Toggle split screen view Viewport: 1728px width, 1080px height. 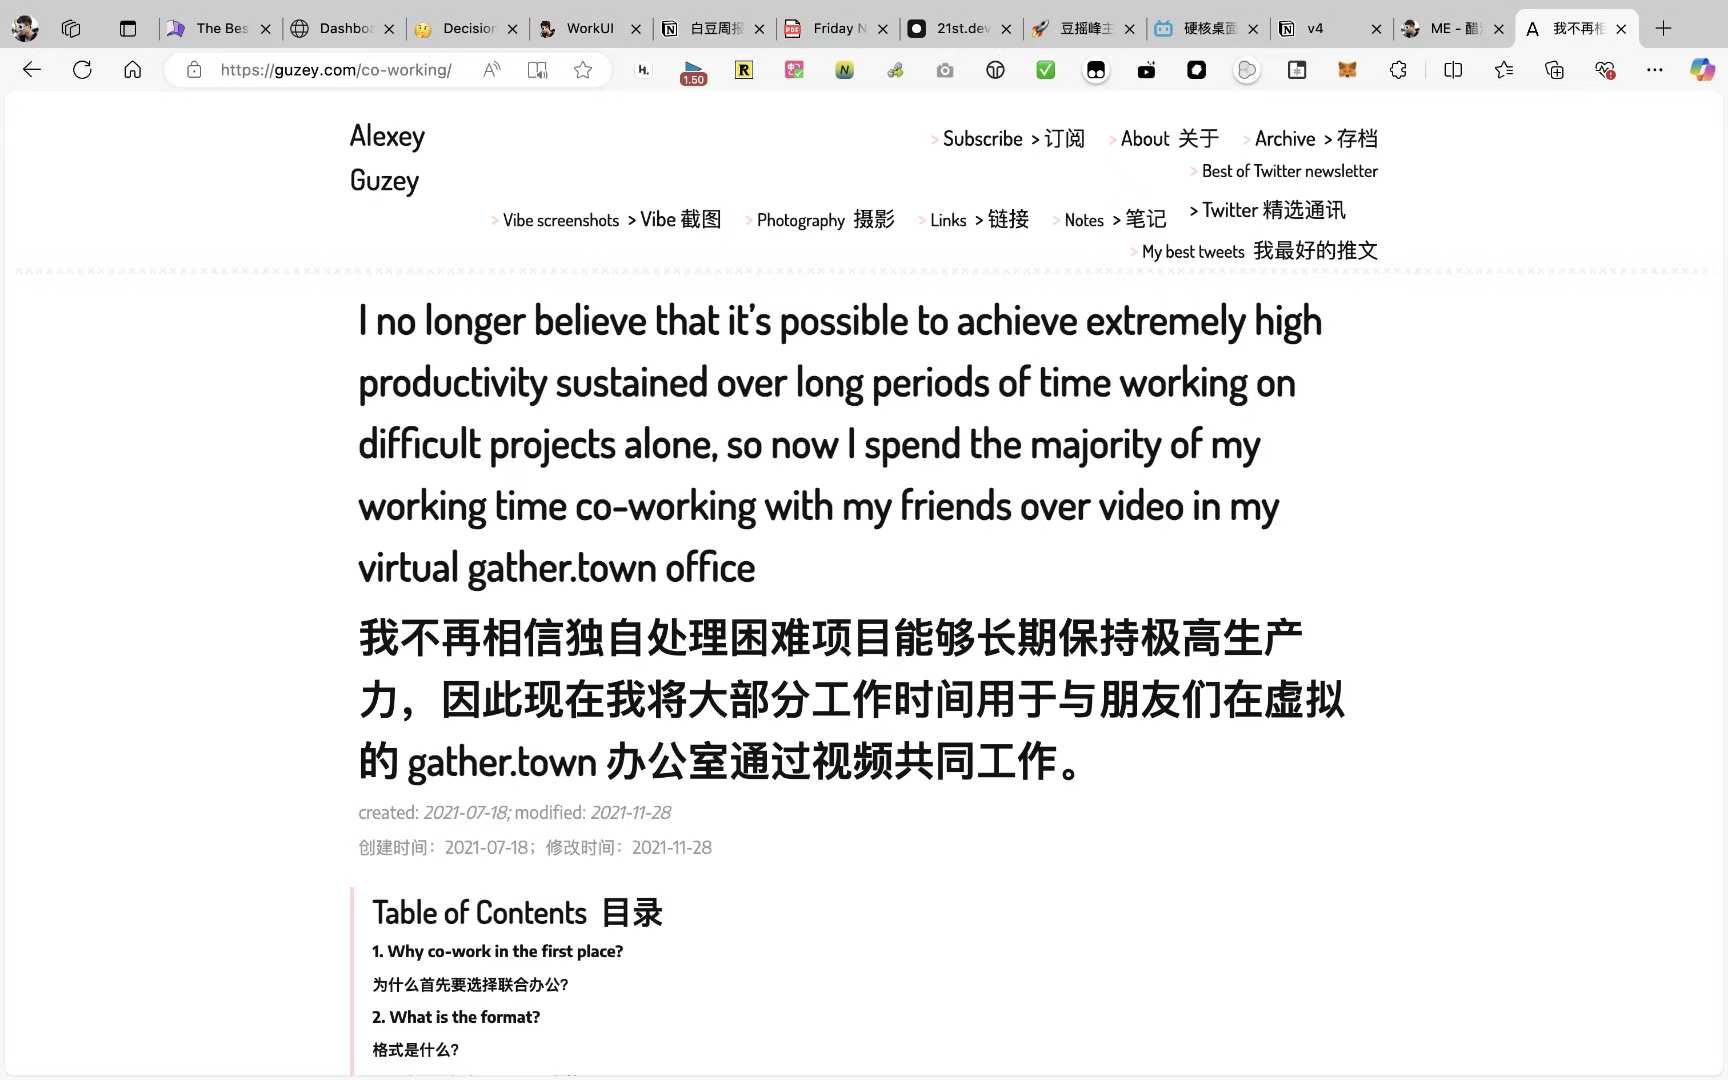point(1453,70)
